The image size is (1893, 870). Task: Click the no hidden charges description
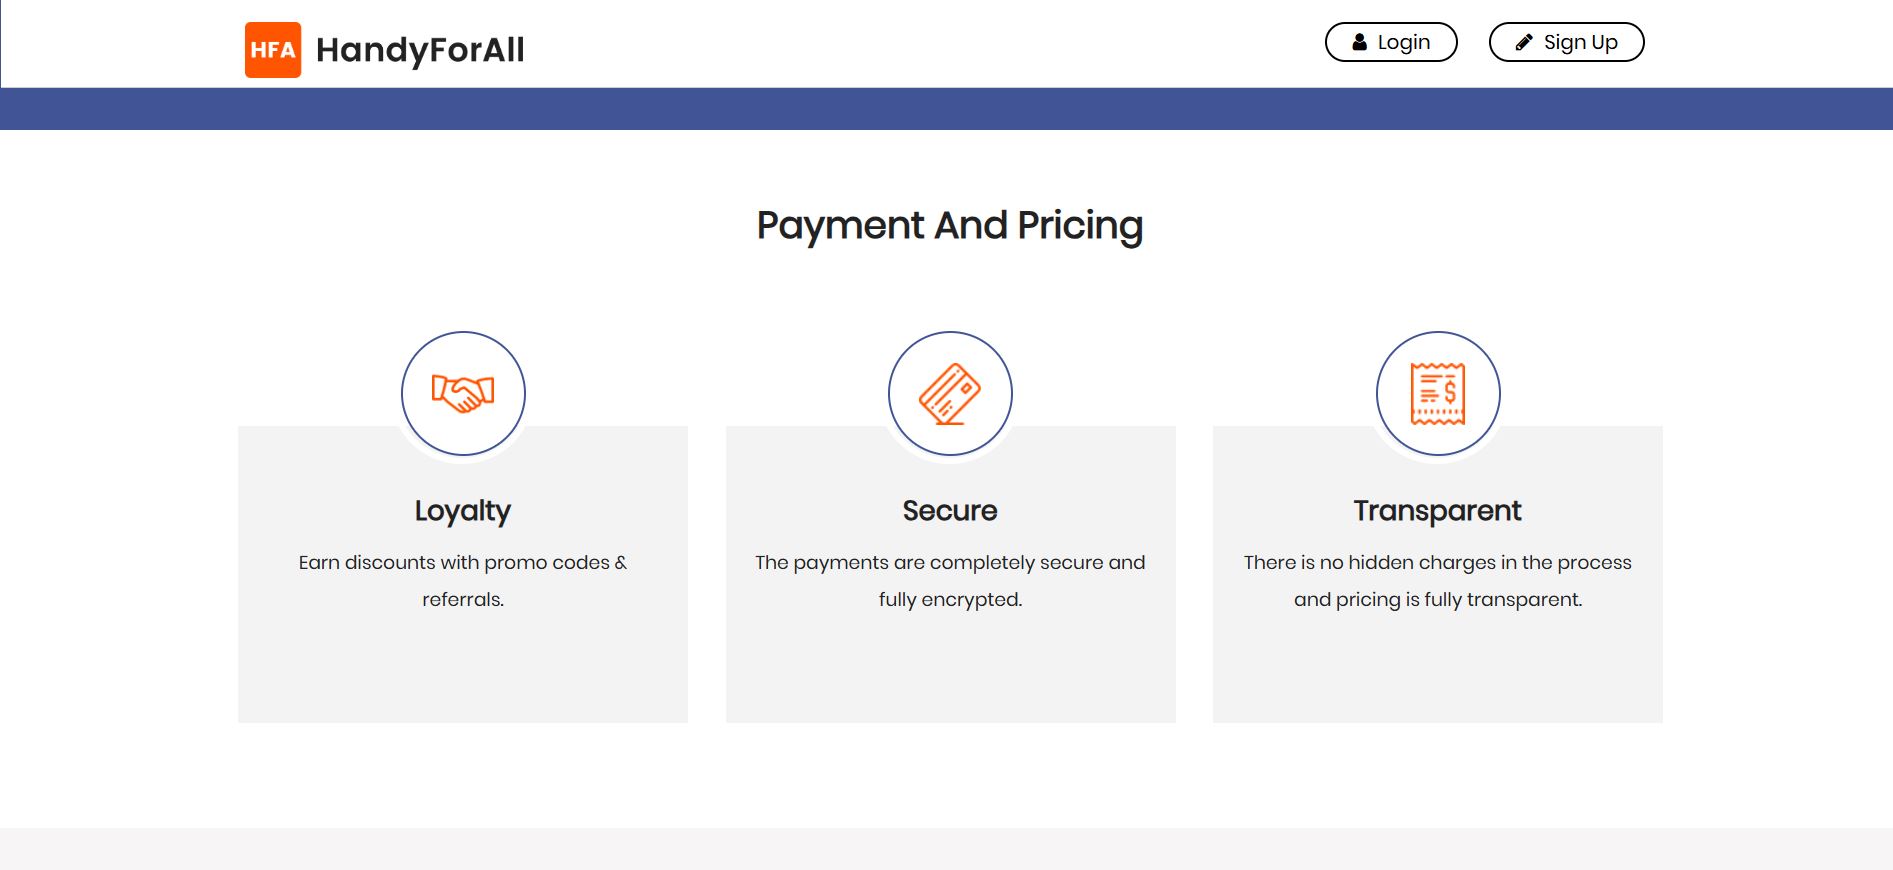[x=1437, y=580]
